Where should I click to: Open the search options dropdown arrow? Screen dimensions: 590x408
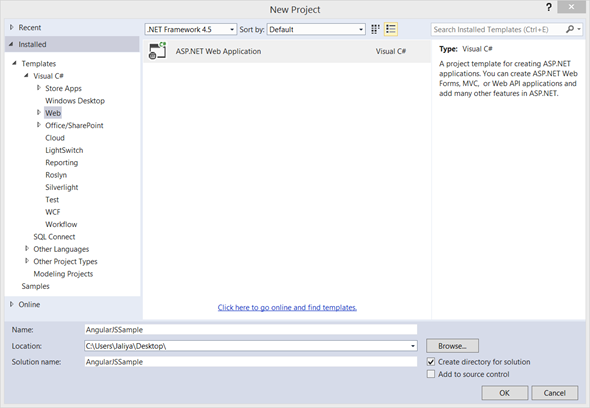pyautogui.click(x=579, y=29)
